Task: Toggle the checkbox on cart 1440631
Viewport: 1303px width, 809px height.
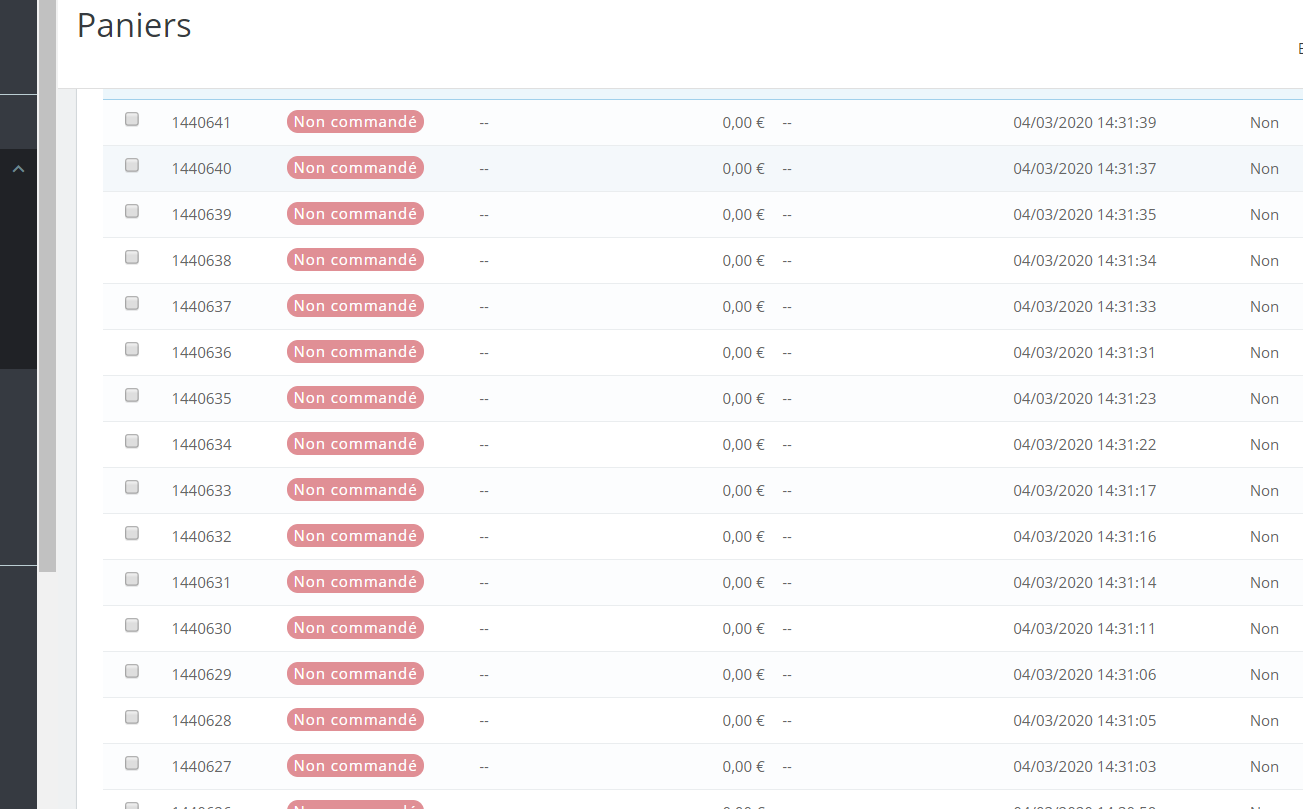Action: (132, 579)
